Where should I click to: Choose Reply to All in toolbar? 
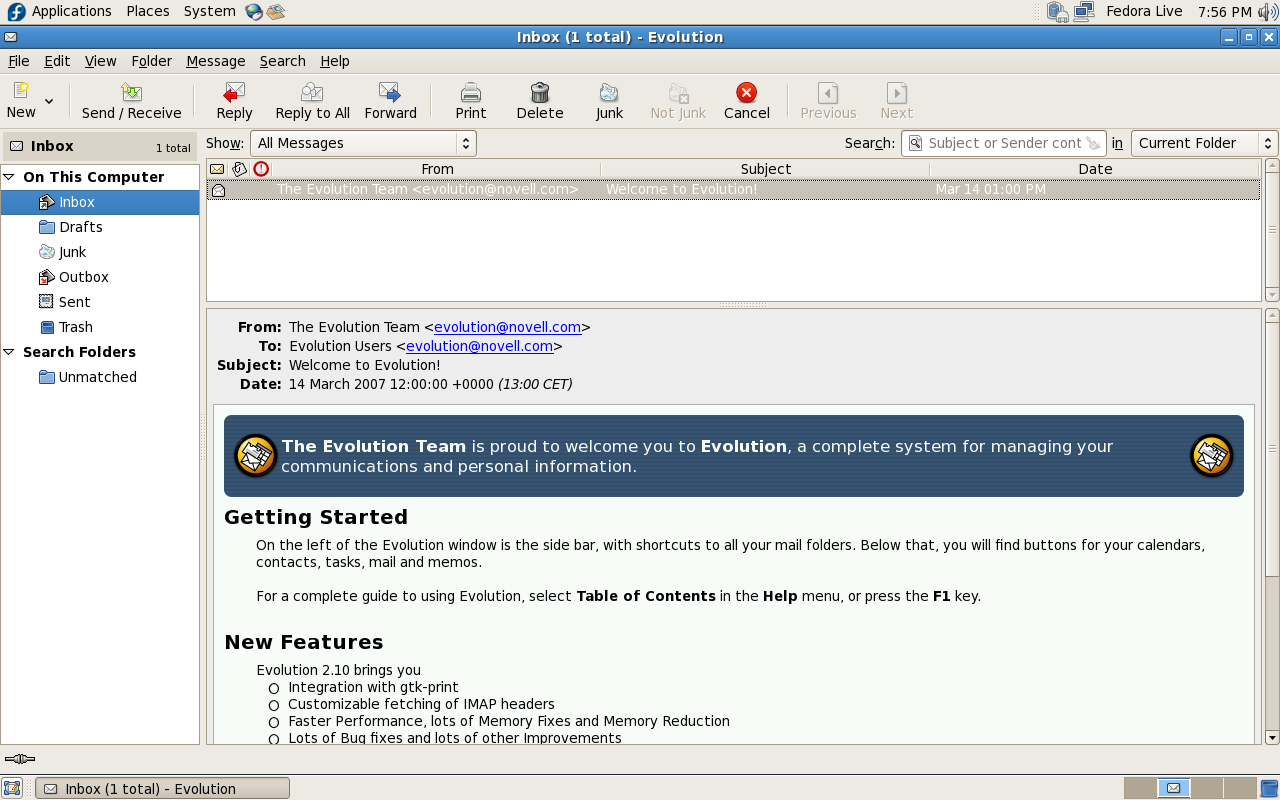pyautogui.click(x=312, y=101)
